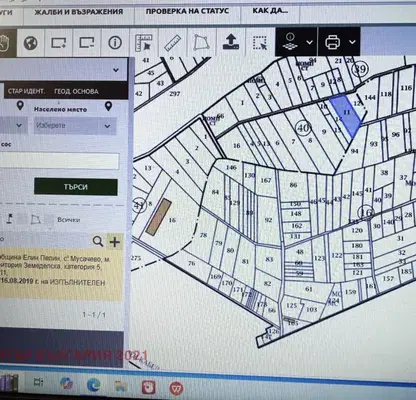This screenshot has height=400, width=416.
Task: Open File Explorer from the taskbar
Action: tap(121, 386)
